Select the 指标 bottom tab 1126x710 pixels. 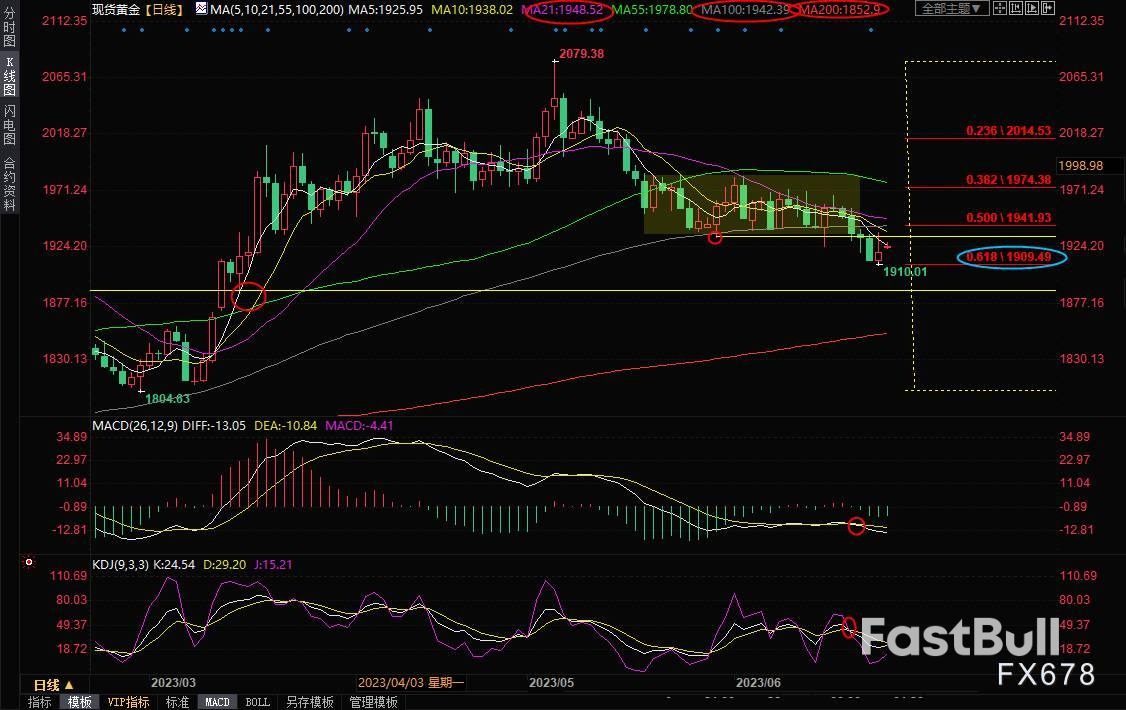[x=39, y=702]
